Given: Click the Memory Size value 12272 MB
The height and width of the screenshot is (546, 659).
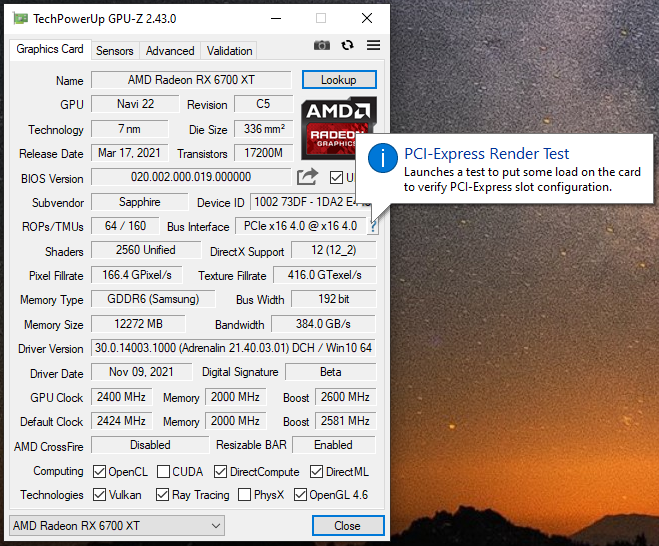Looking at the screenshot, I should tap(138, 324).
